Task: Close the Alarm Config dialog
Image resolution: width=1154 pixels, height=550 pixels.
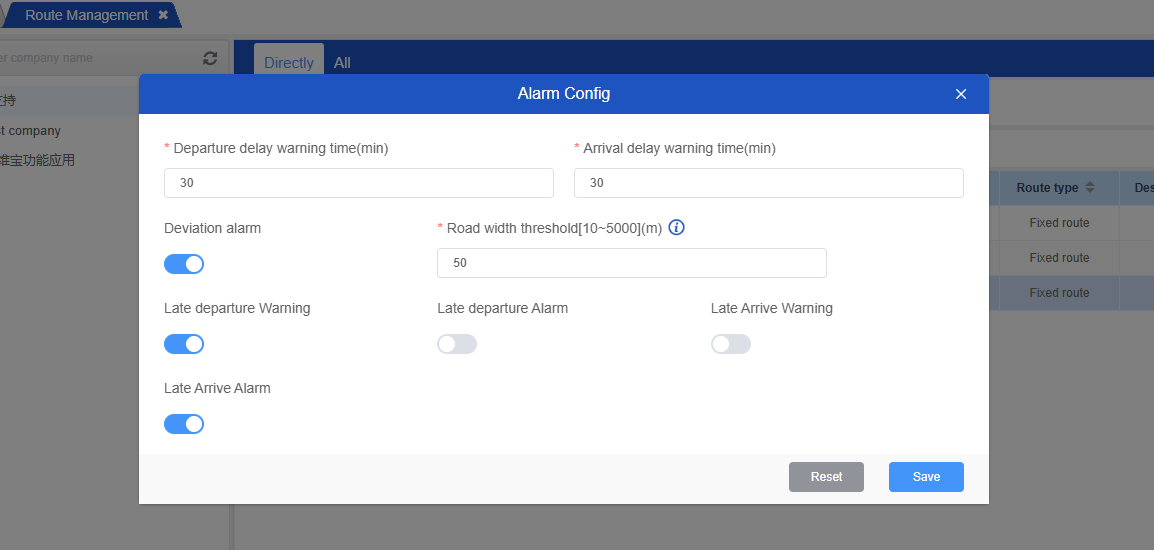Action: [x=961, y=94]
